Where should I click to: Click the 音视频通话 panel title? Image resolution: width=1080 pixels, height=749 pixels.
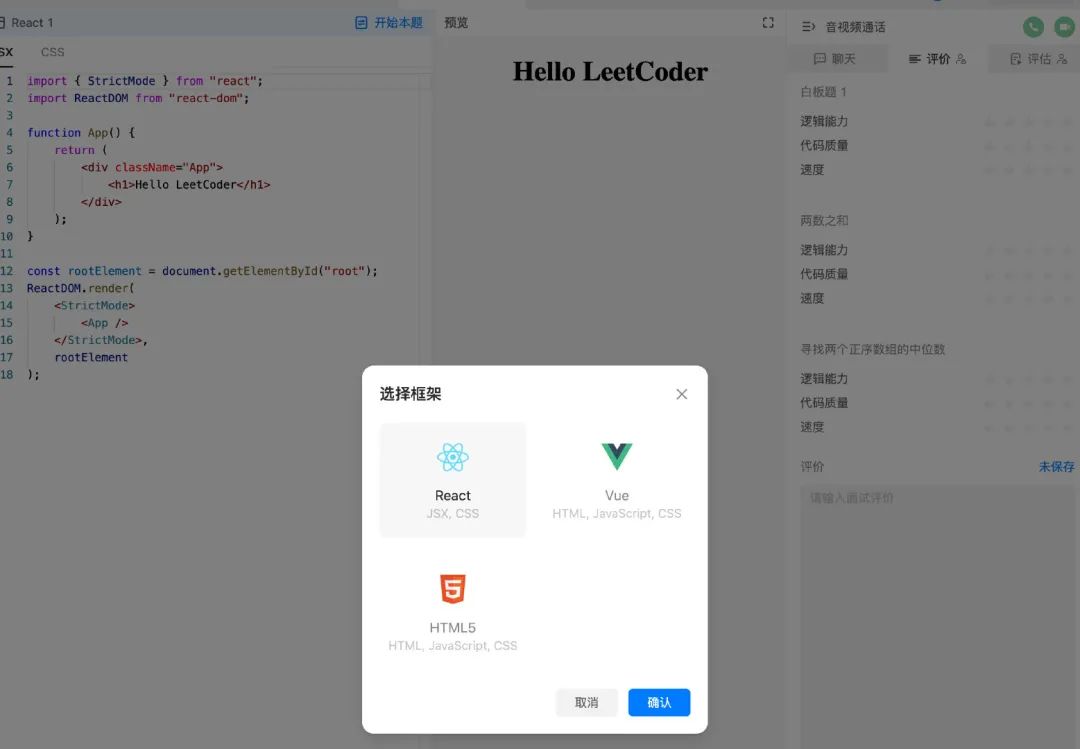click(855, 27)
